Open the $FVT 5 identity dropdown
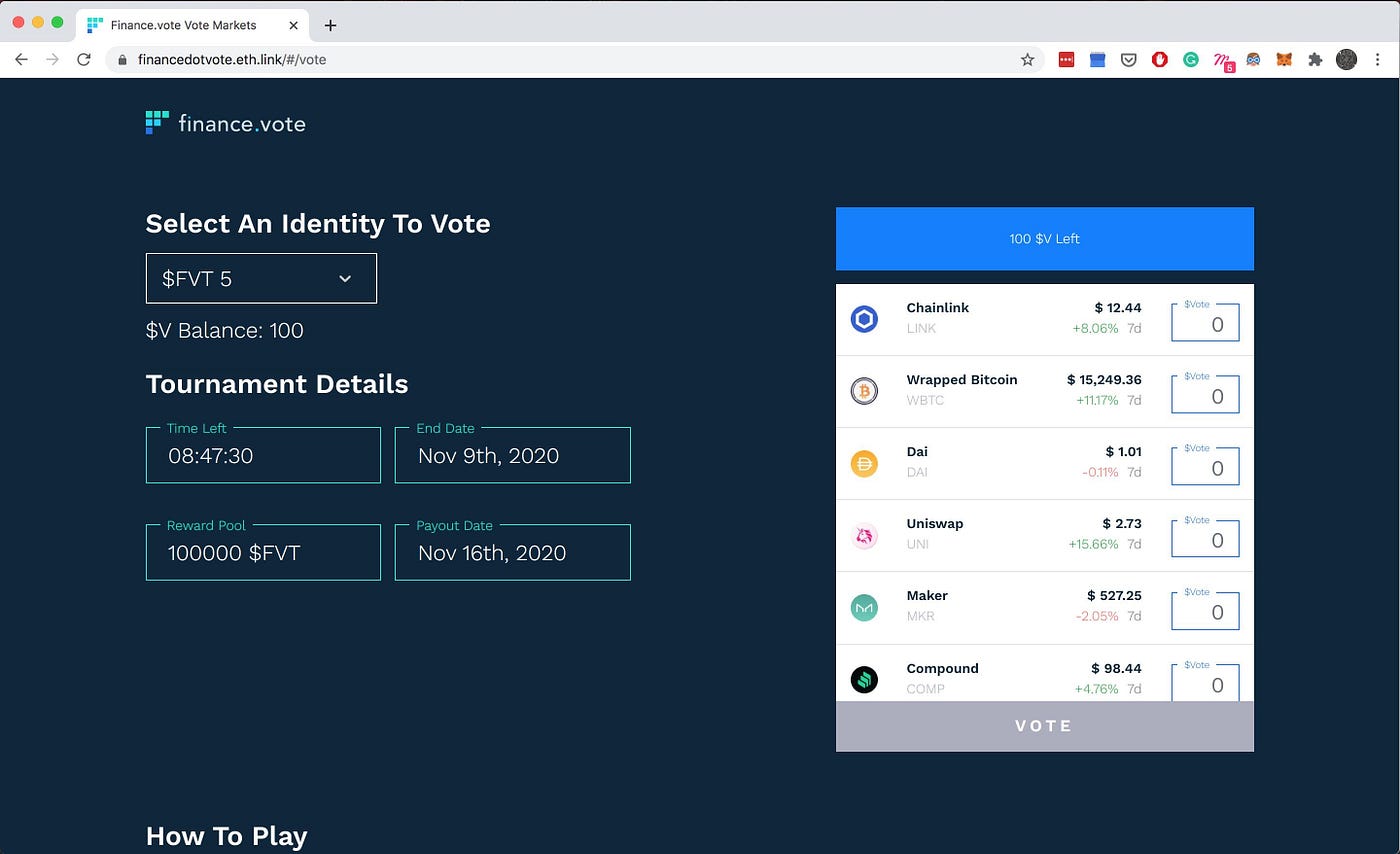The width and height of the screenshot is (1400, 854). (261, 278)
